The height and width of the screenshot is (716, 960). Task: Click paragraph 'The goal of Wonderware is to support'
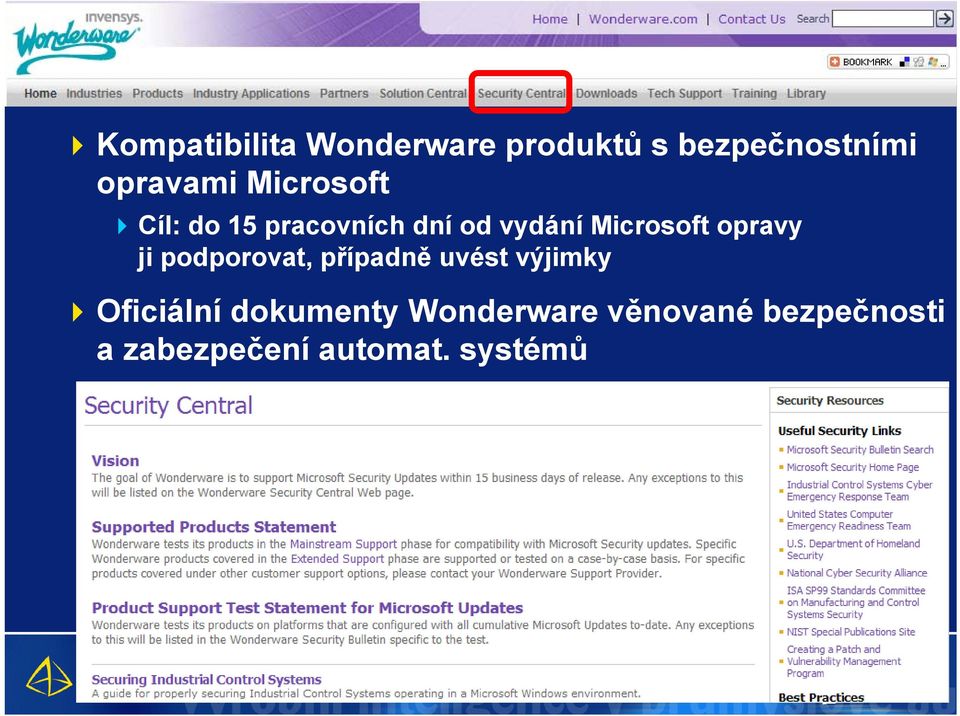tap(417, 485)
